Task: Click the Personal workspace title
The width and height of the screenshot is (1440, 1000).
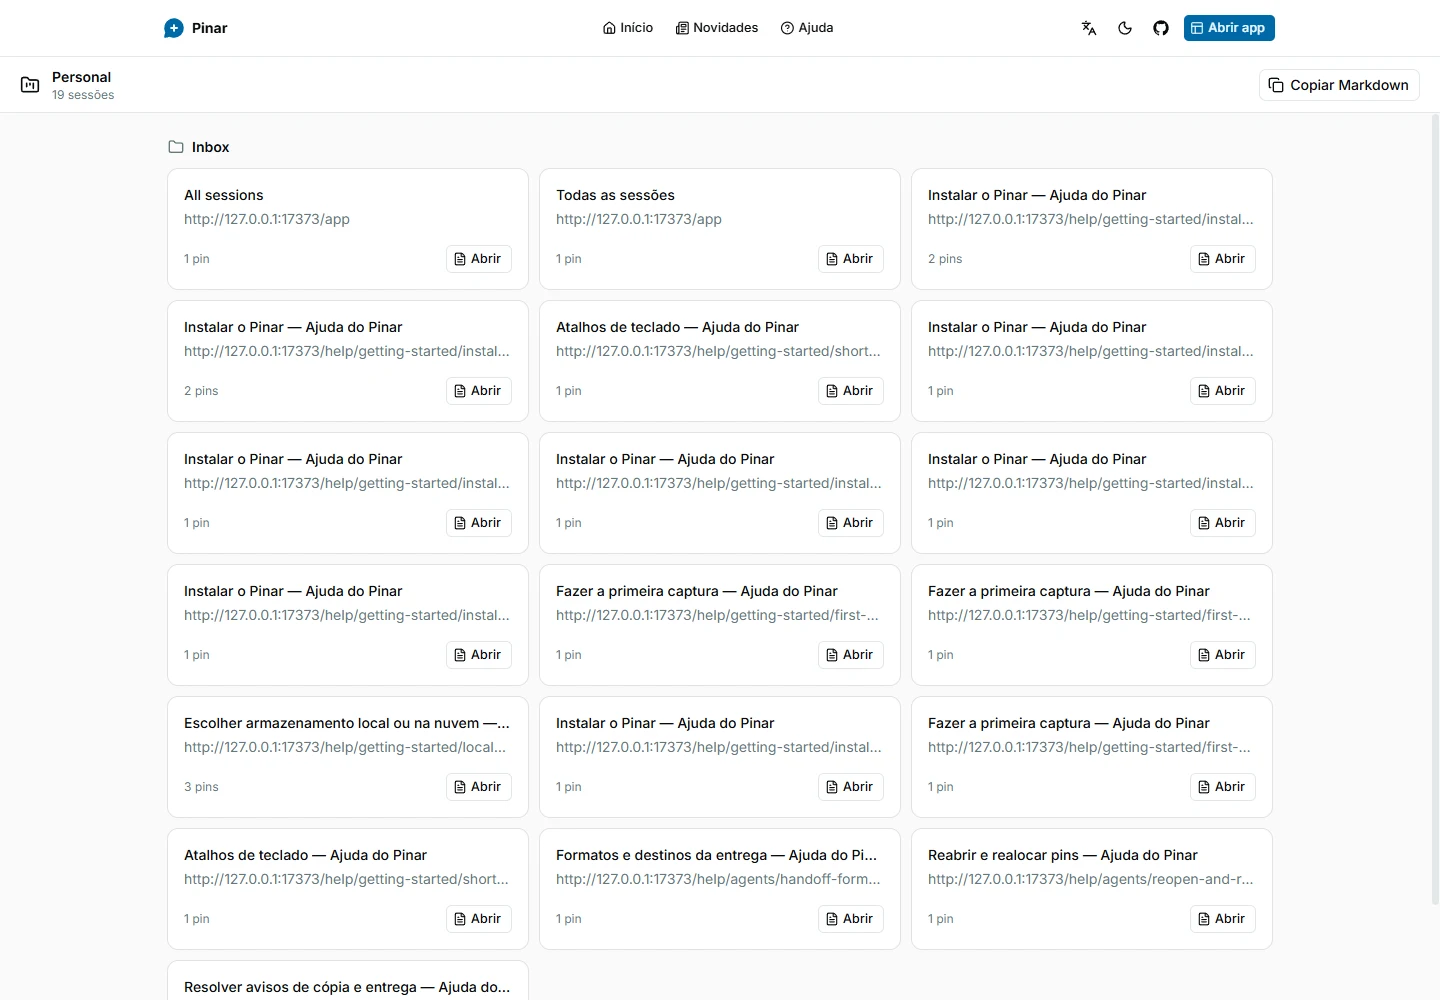Action: (x=82, y=77)
